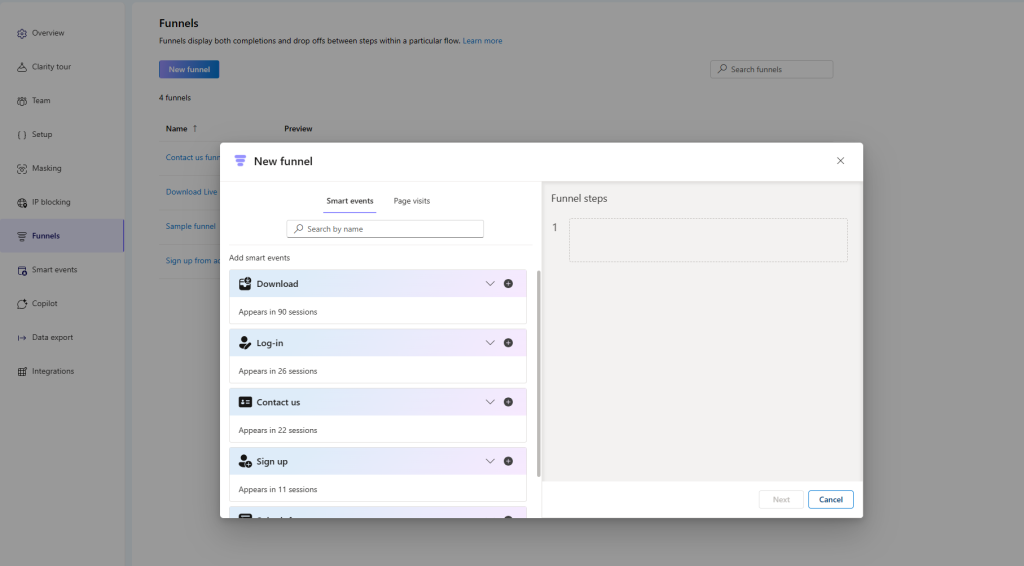This screenshot has height=566, width=1024.
Task: Sort funnels by Name arrow
Action: 195,129
